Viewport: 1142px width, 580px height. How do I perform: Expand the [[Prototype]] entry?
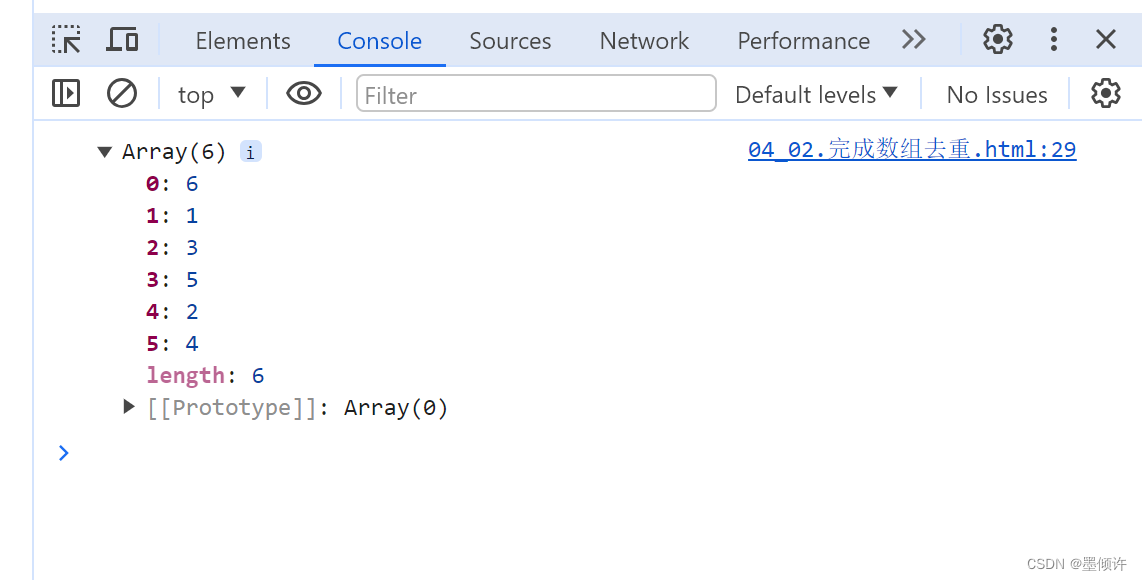point(128,406)
